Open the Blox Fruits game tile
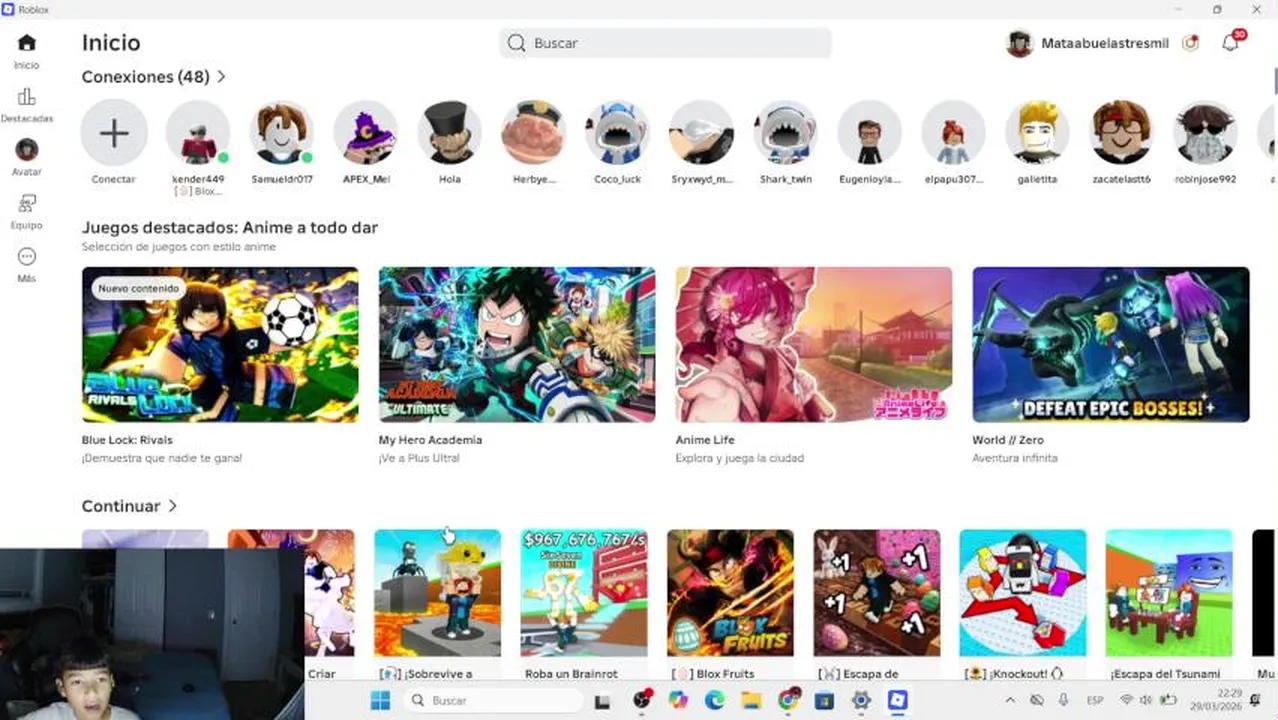Image resolution: width=1278 pixels, height=720 pixels. click(730, 593)
